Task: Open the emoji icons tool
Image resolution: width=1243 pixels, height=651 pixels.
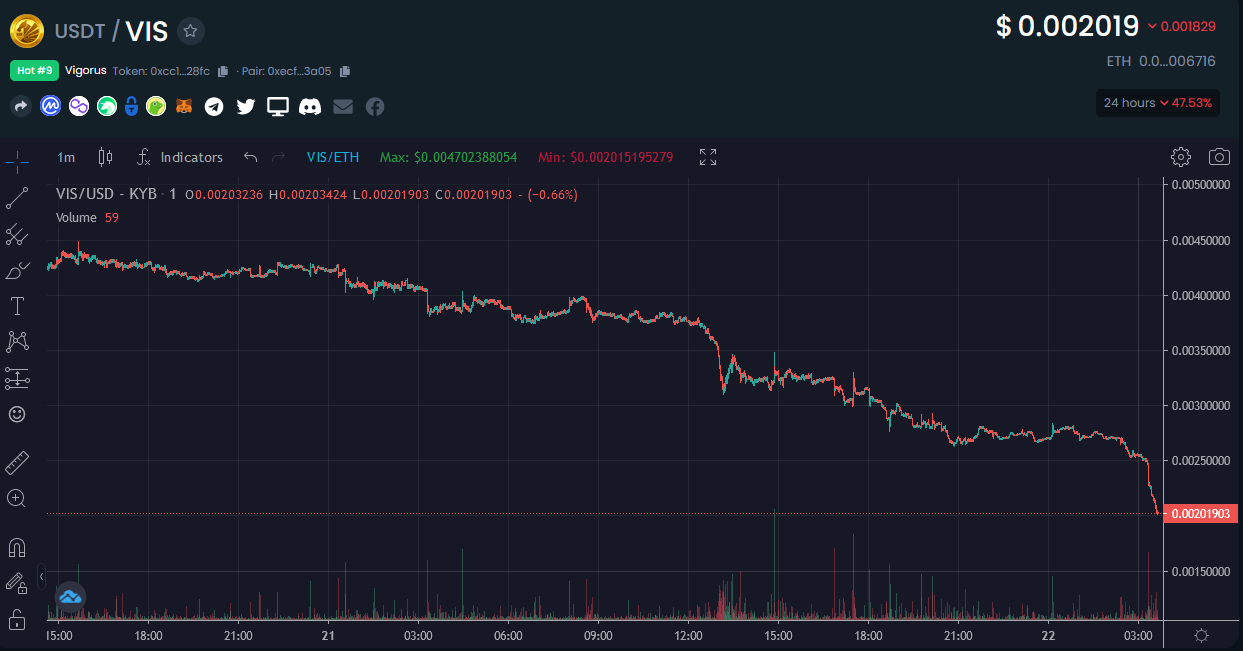Action: click(x=17, y=413)
